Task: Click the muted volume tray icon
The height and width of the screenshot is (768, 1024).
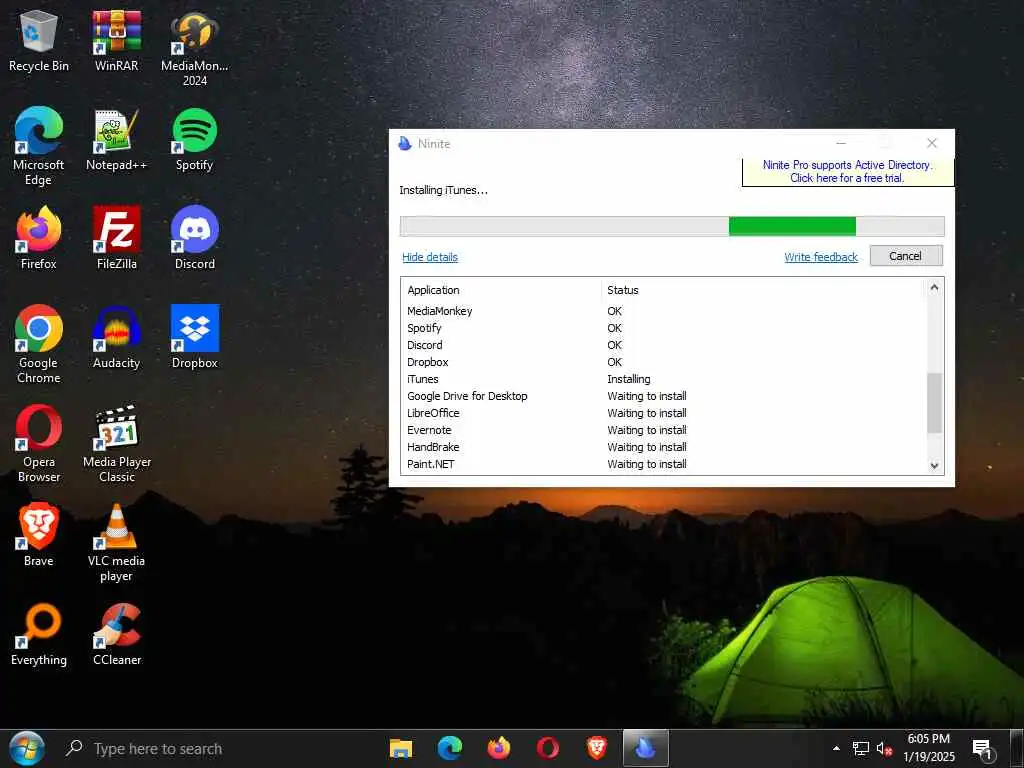Action: [x=884, y=748]
